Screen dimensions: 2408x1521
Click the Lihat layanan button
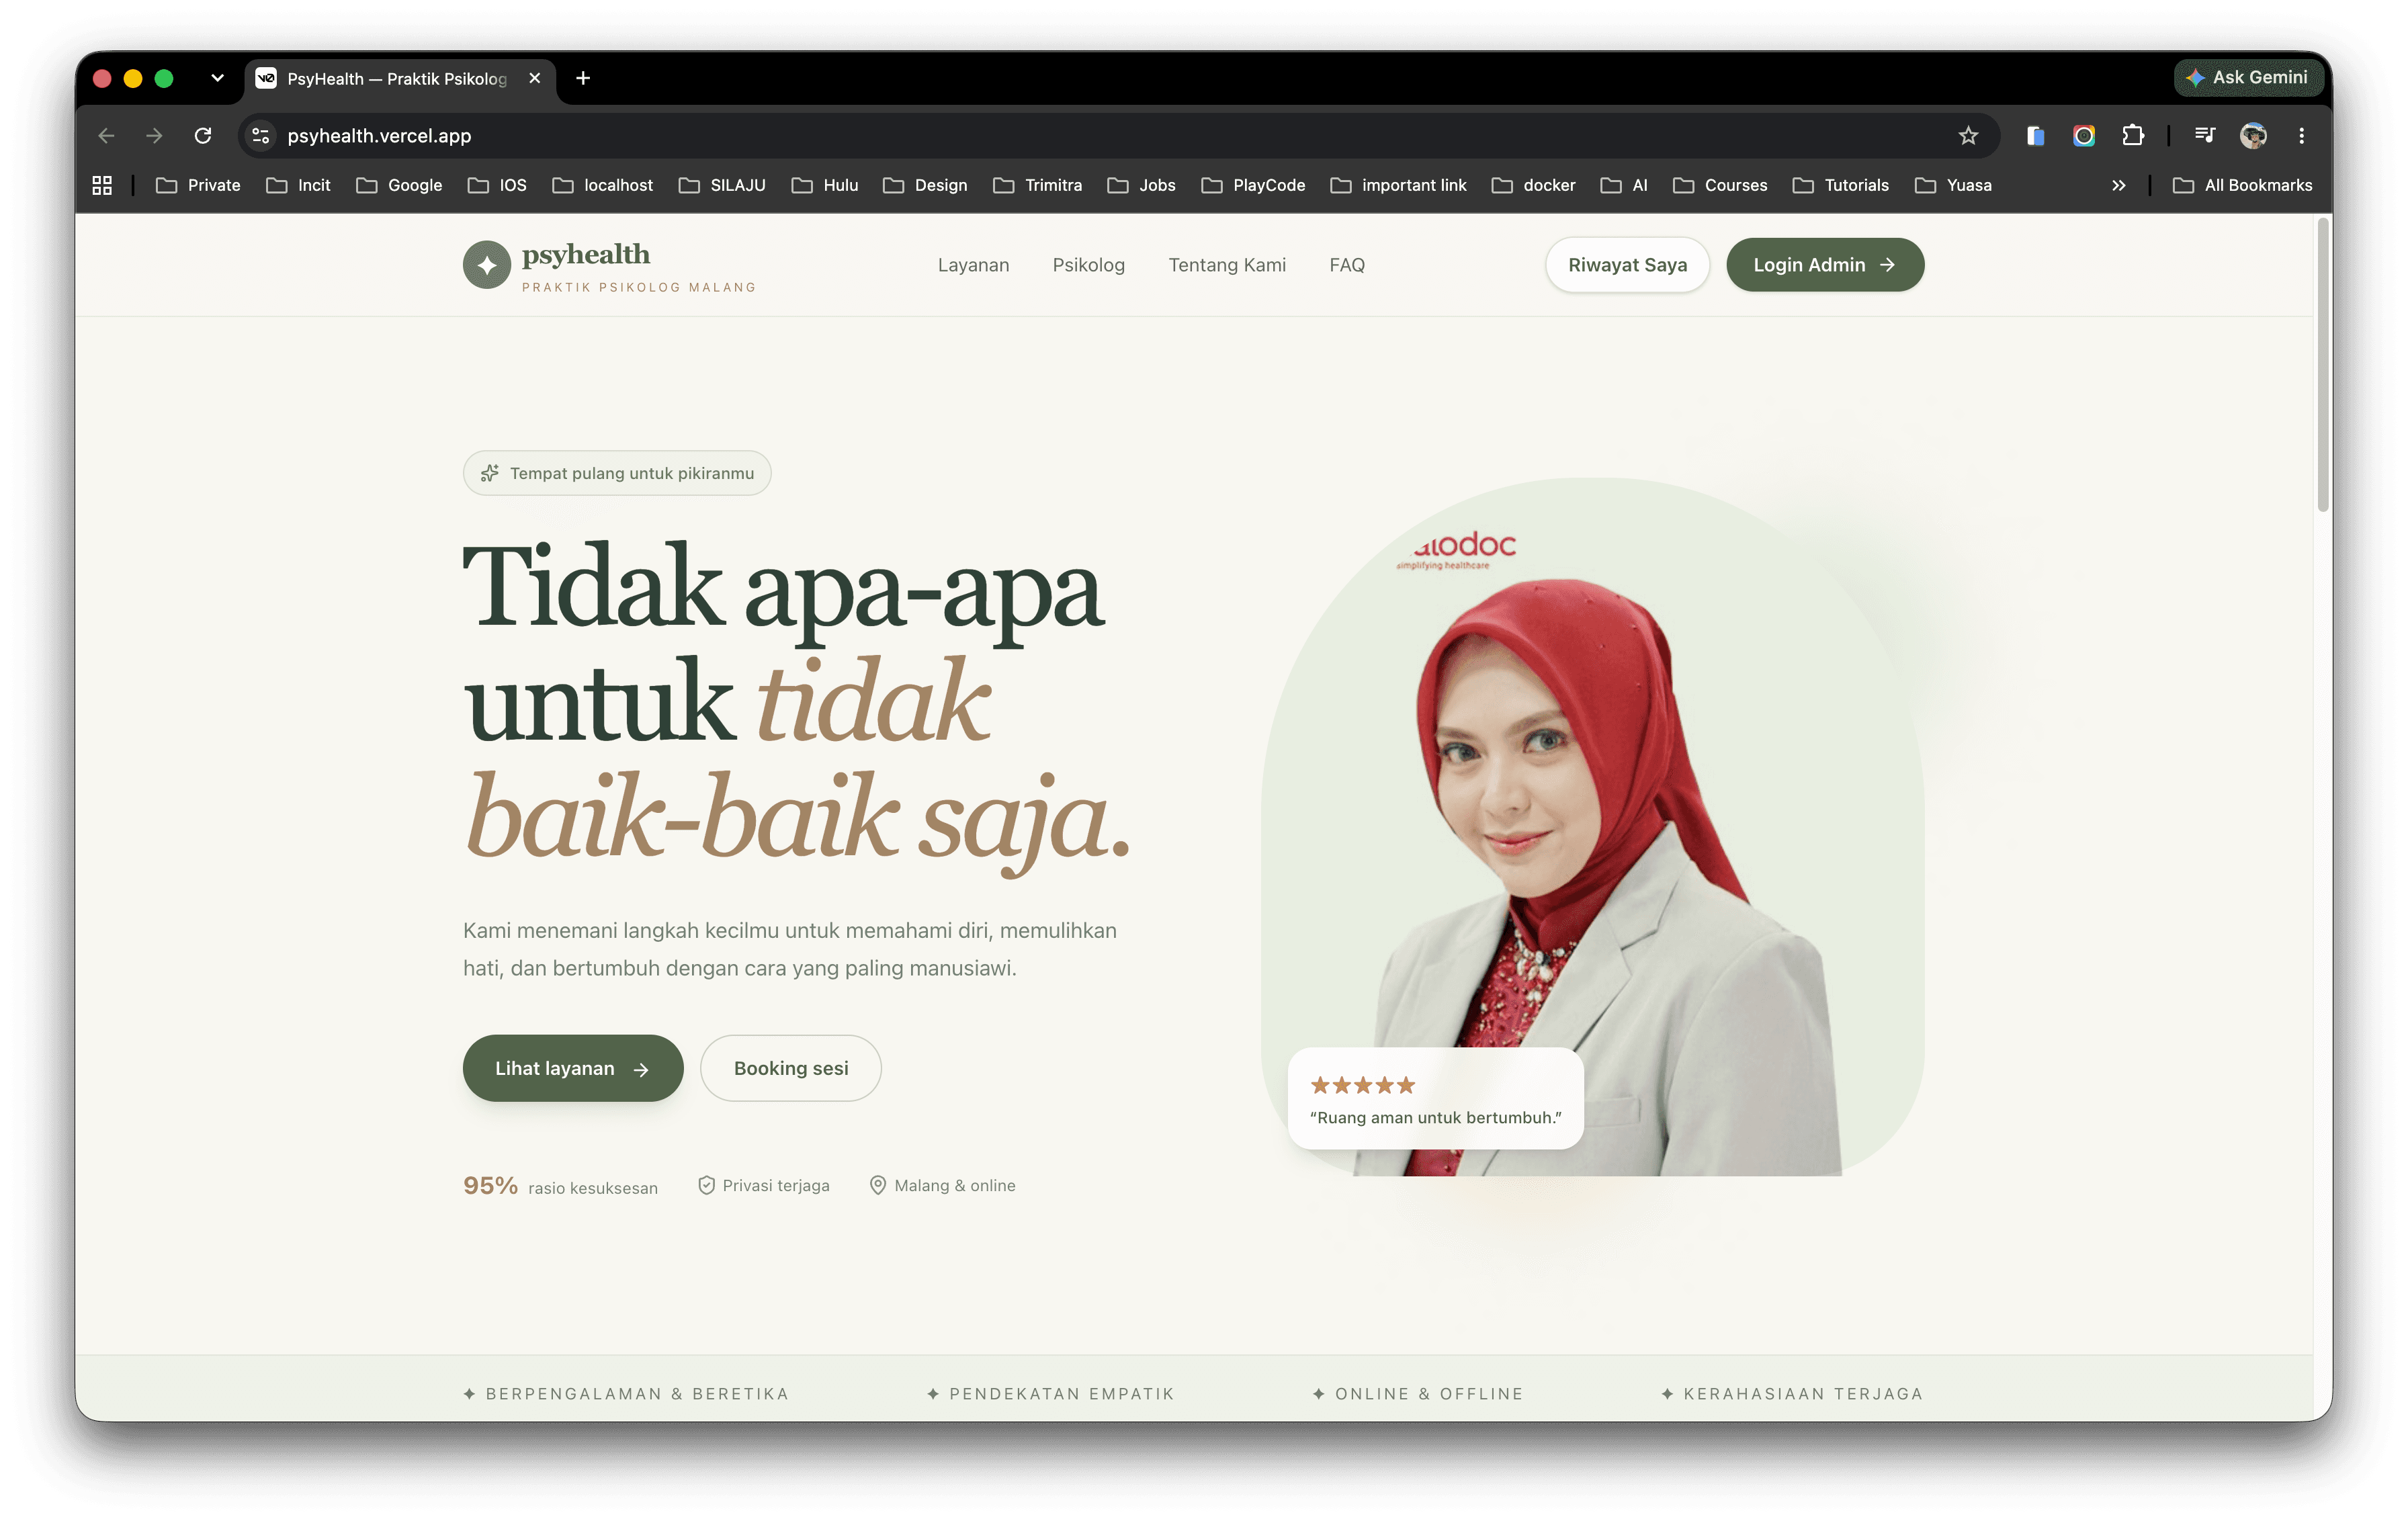pyautogui.click(x=573, y=1068)
